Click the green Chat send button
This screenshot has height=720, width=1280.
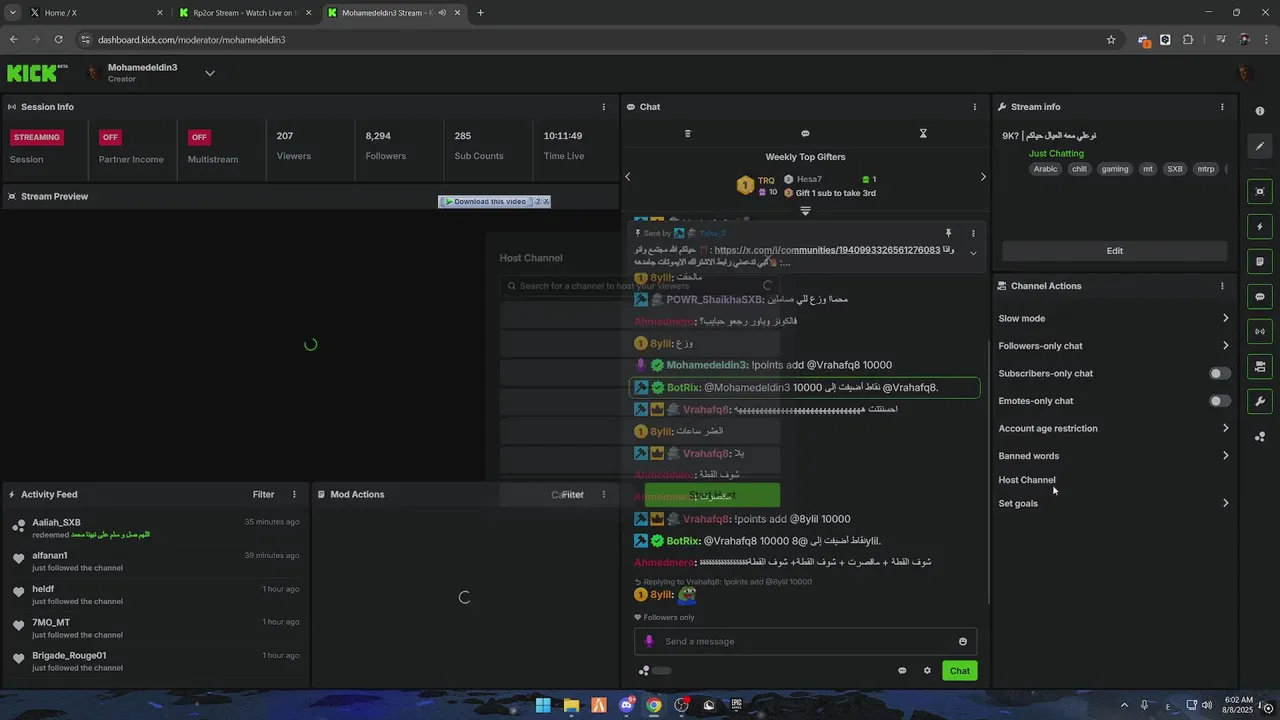[960, 671]
